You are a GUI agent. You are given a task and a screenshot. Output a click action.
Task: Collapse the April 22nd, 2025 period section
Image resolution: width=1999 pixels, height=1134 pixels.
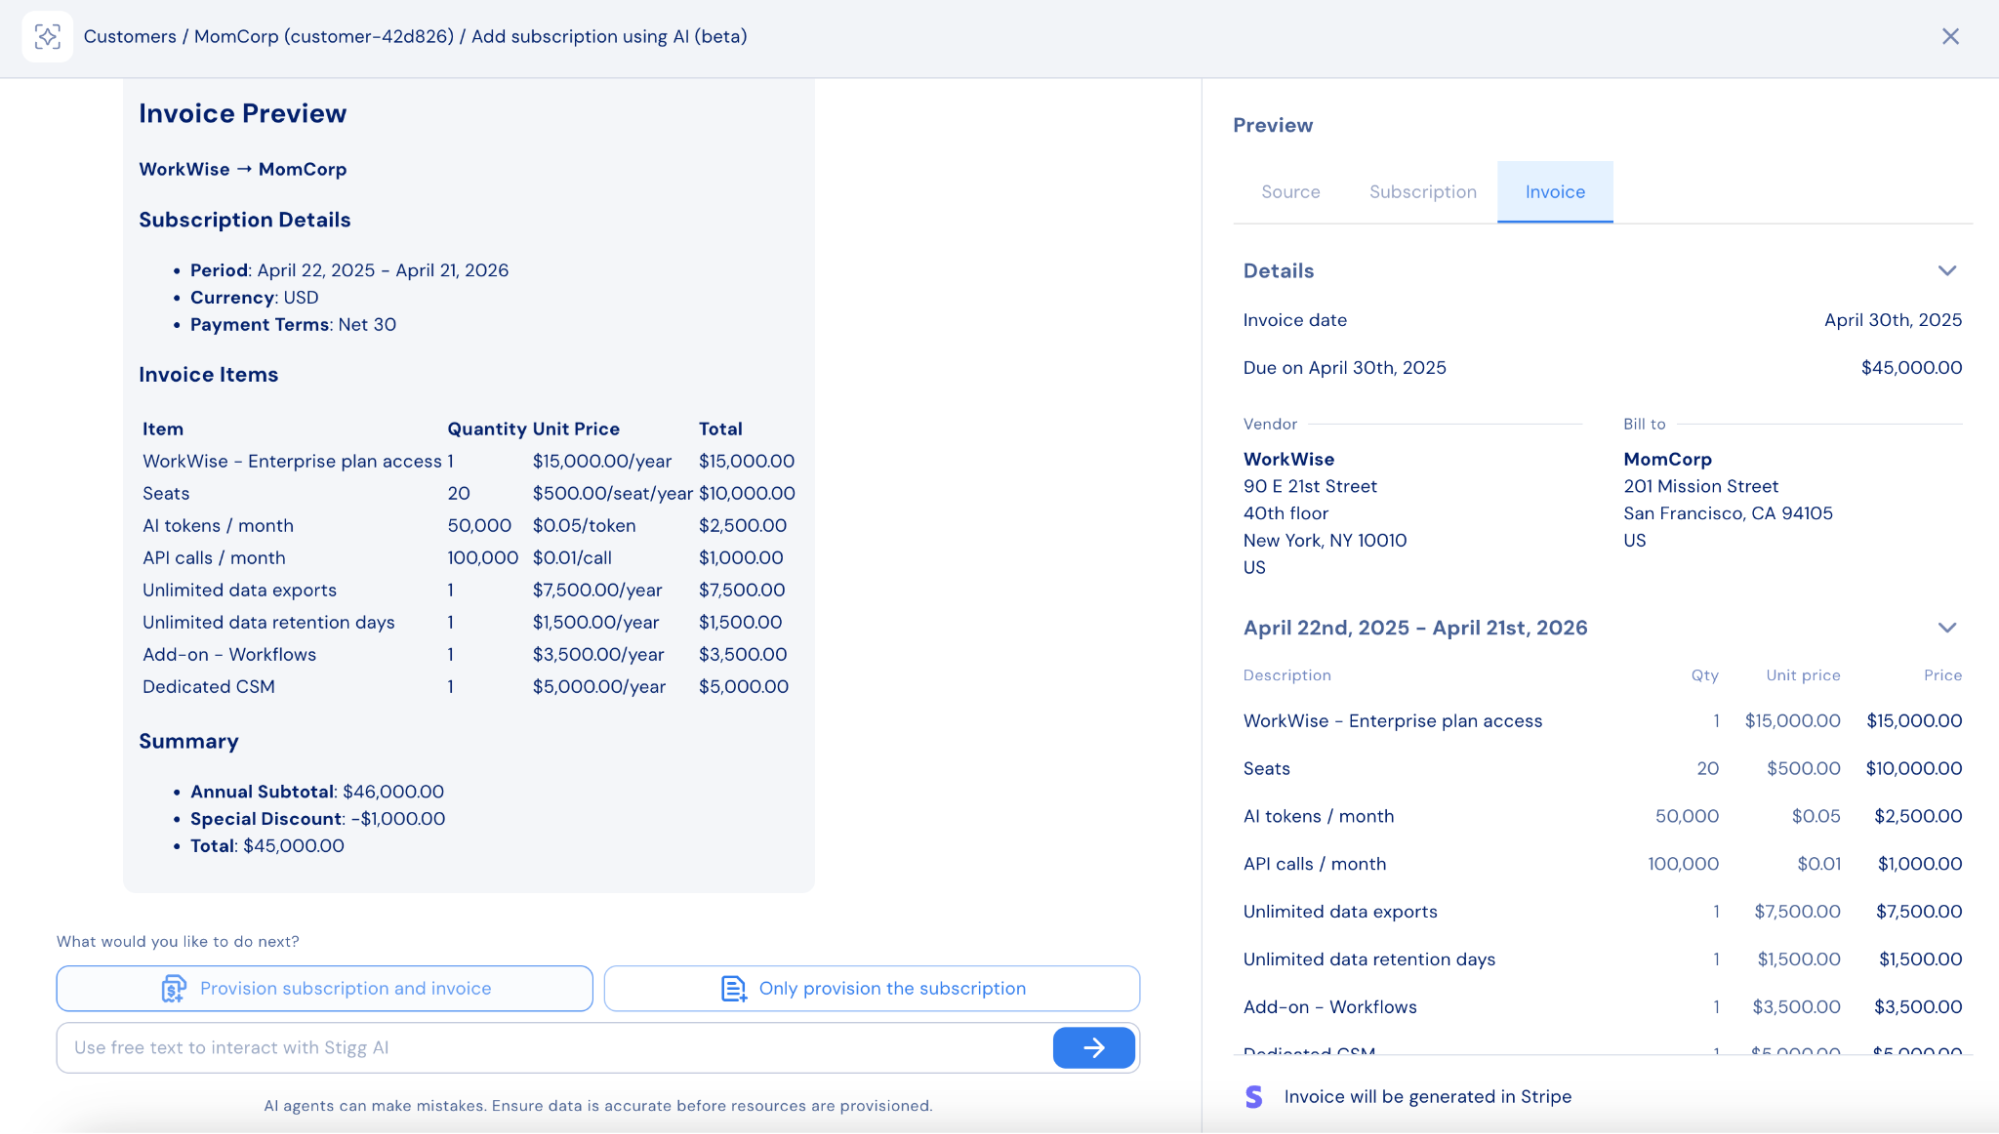1946,628
